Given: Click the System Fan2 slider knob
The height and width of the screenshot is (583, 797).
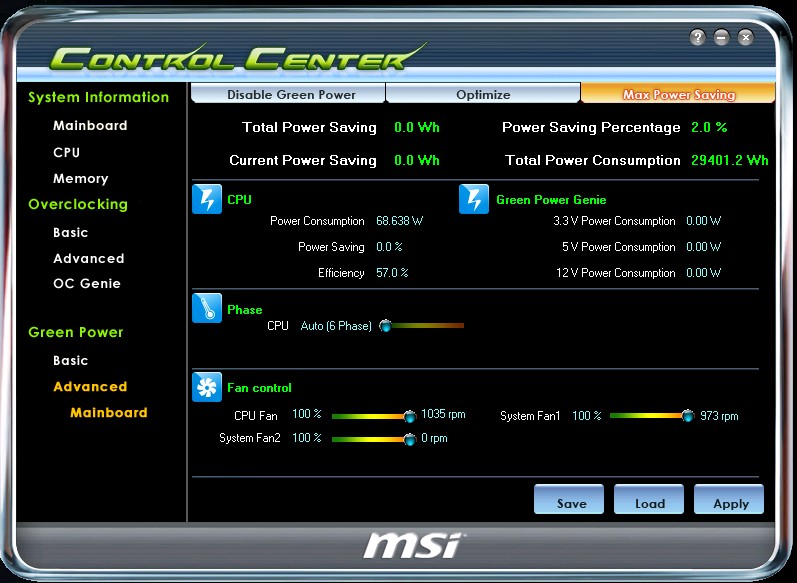Looking at the screenshot, I should tap(410, 439).
